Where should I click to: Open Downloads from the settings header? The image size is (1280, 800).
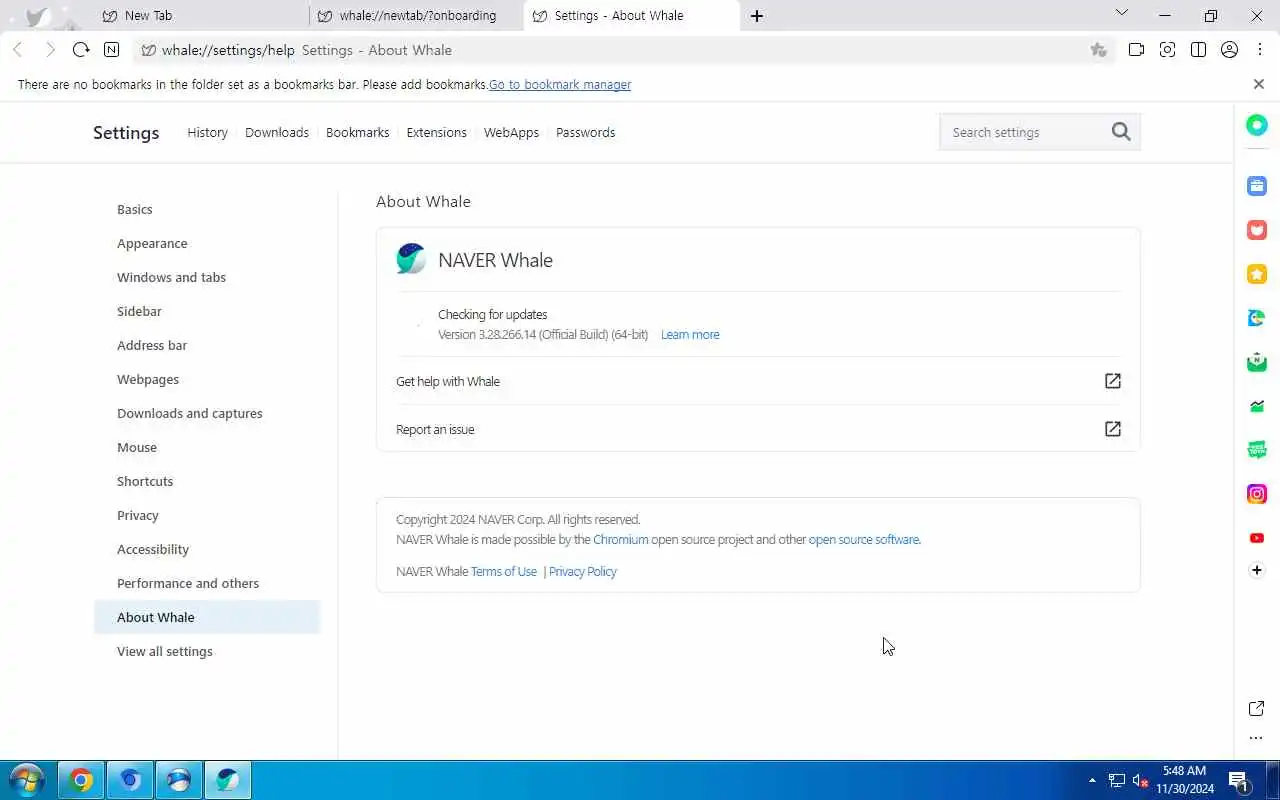coord(277,132)
